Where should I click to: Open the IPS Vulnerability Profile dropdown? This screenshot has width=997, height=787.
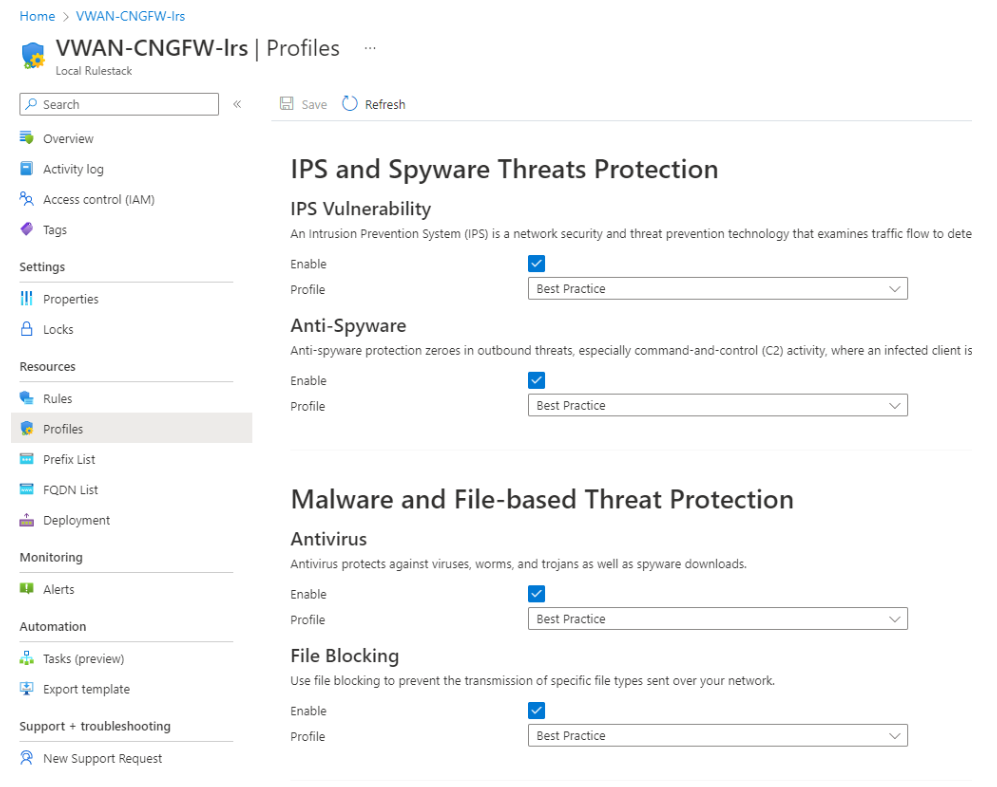[717, 289]
